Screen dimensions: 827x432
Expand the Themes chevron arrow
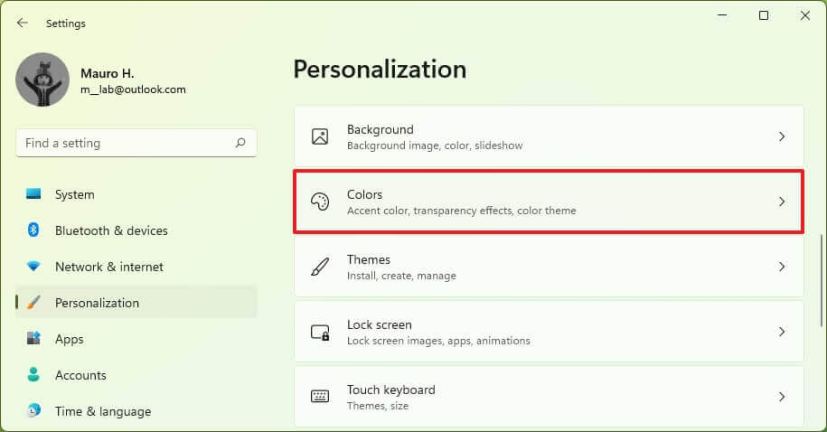tap(782, 267)
